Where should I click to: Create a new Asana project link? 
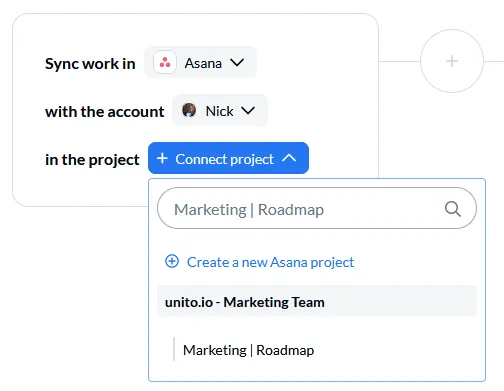[270, 262]
